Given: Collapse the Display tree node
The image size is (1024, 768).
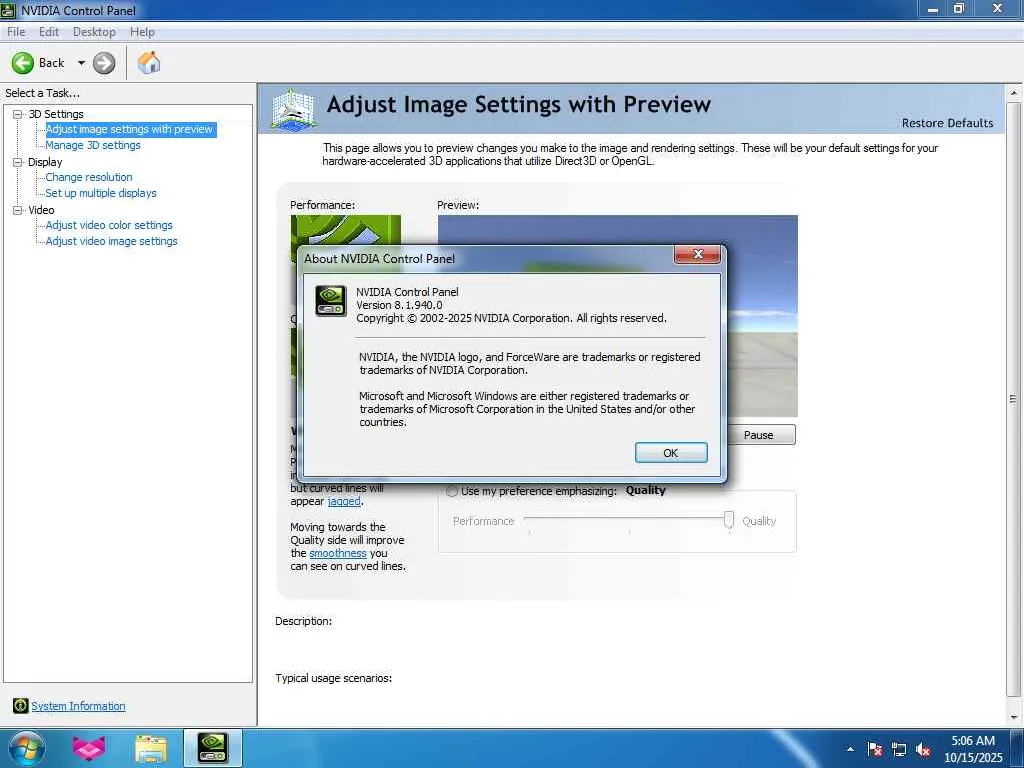Looking at the screenshot, I should pyautogui.click(x=18, y=162).
